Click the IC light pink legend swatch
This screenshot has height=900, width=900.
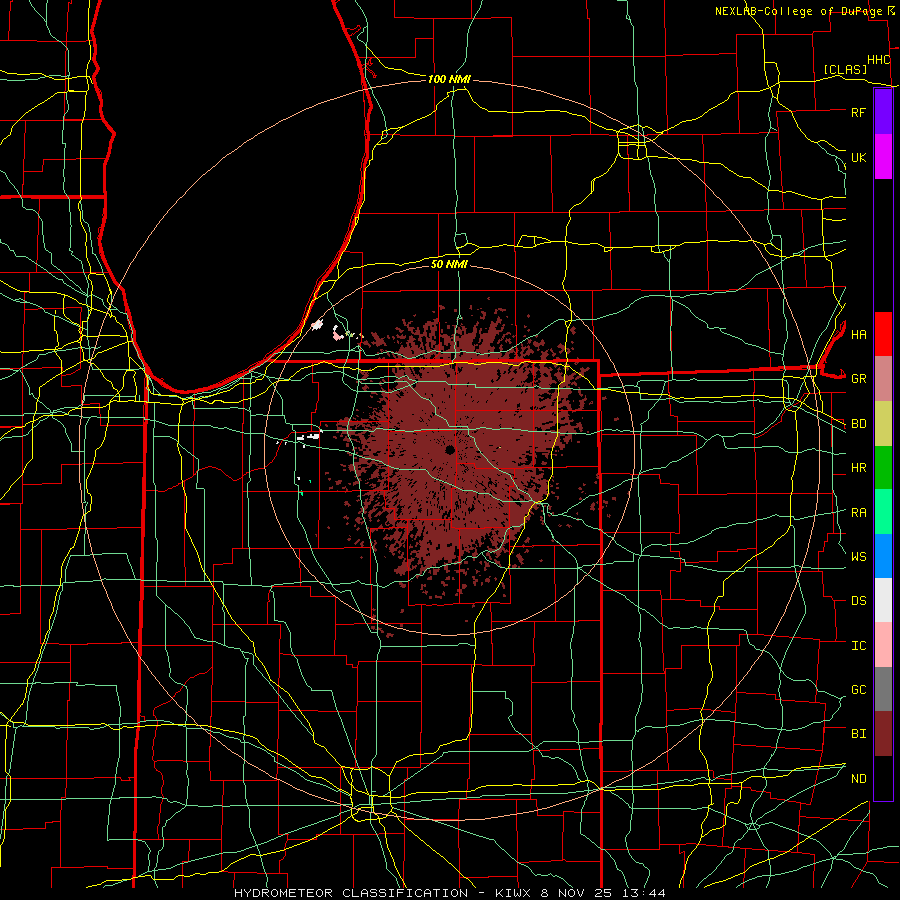[883, 645]
